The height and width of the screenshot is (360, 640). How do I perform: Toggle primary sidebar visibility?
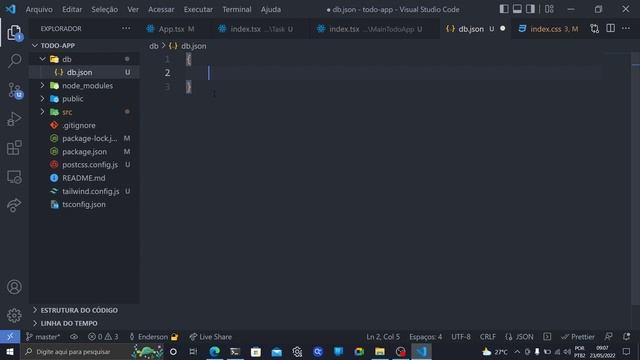tap(504, 9)
